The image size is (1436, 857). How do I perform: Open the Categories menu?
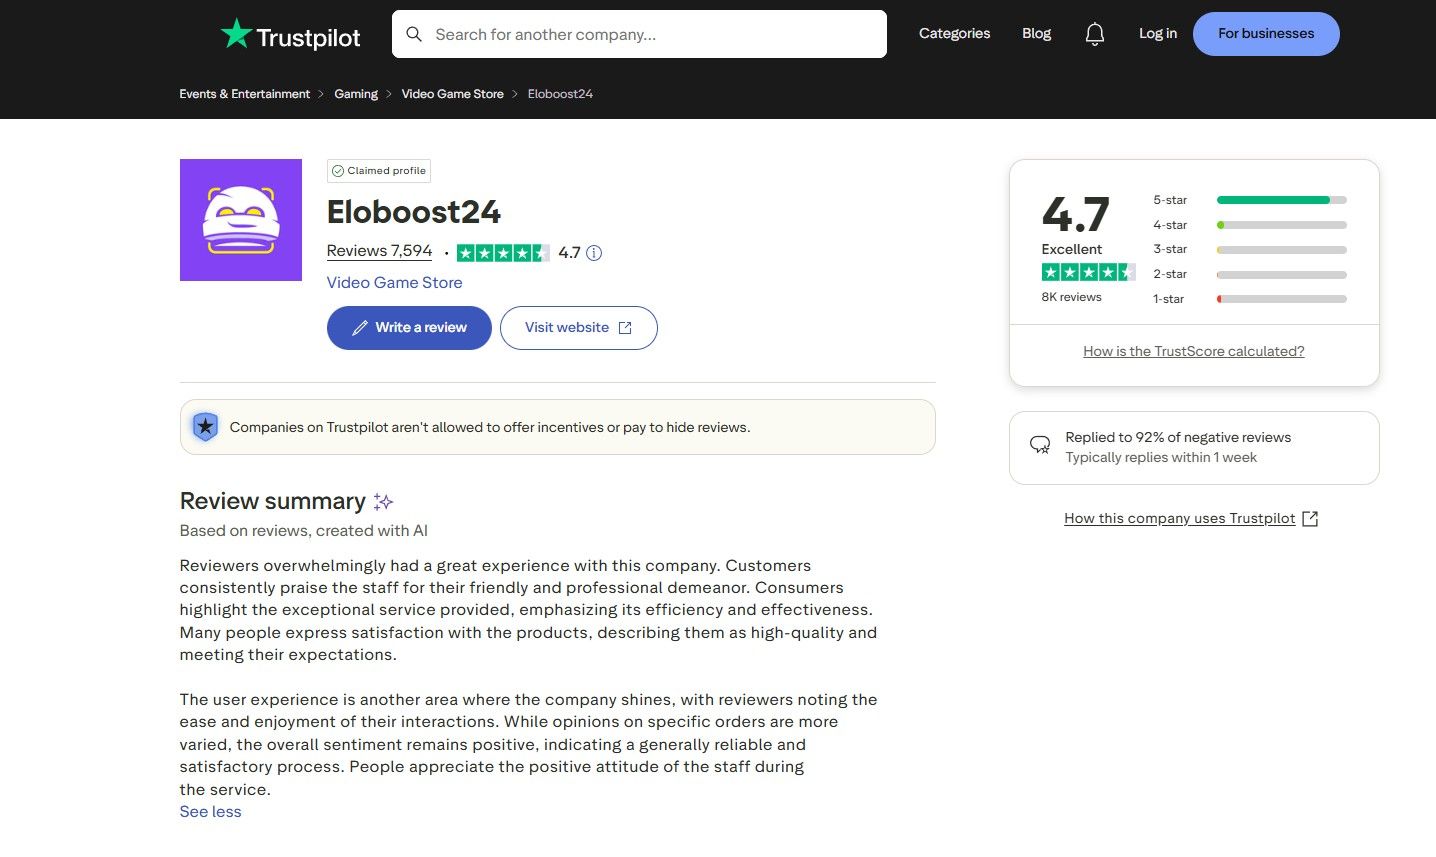tap(953, 33)
